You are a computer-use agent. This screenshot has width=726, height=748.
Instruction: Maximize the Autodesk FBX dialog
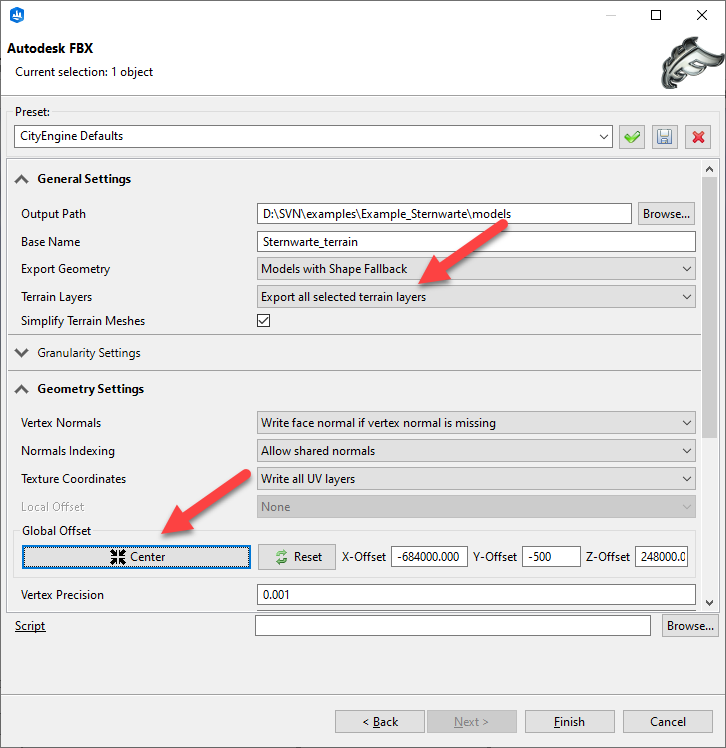(656, 15)
